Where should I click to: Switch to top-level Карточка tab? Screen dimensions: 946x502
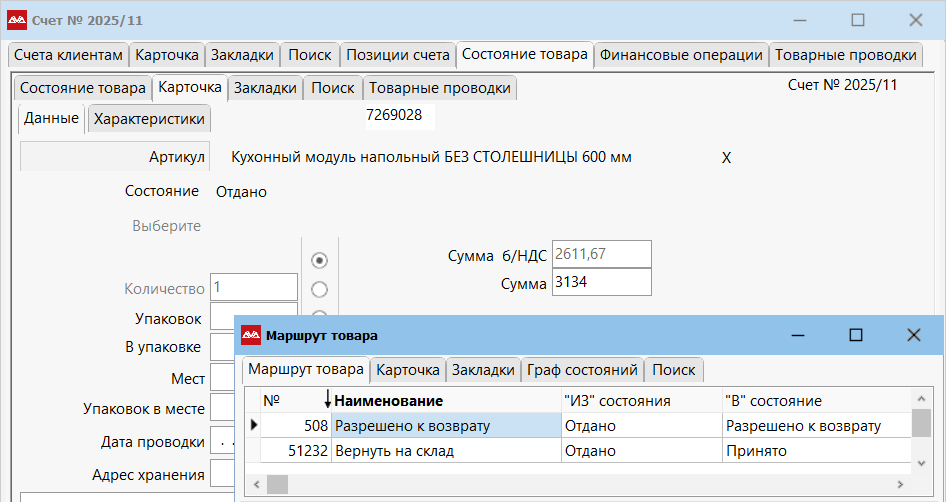coord(167,55)
